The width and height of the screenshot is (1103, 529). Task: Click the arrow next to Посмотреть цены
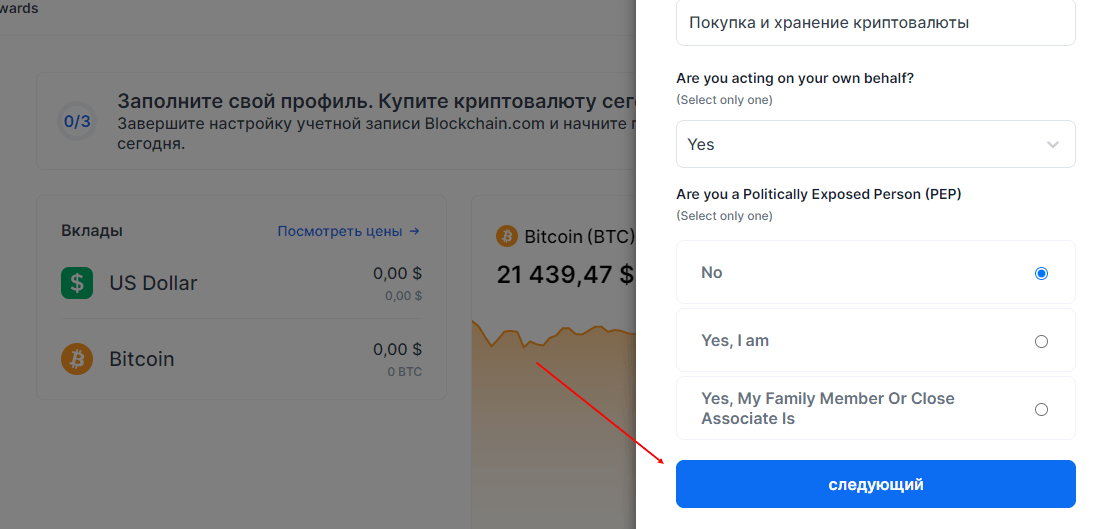(414, 231)
